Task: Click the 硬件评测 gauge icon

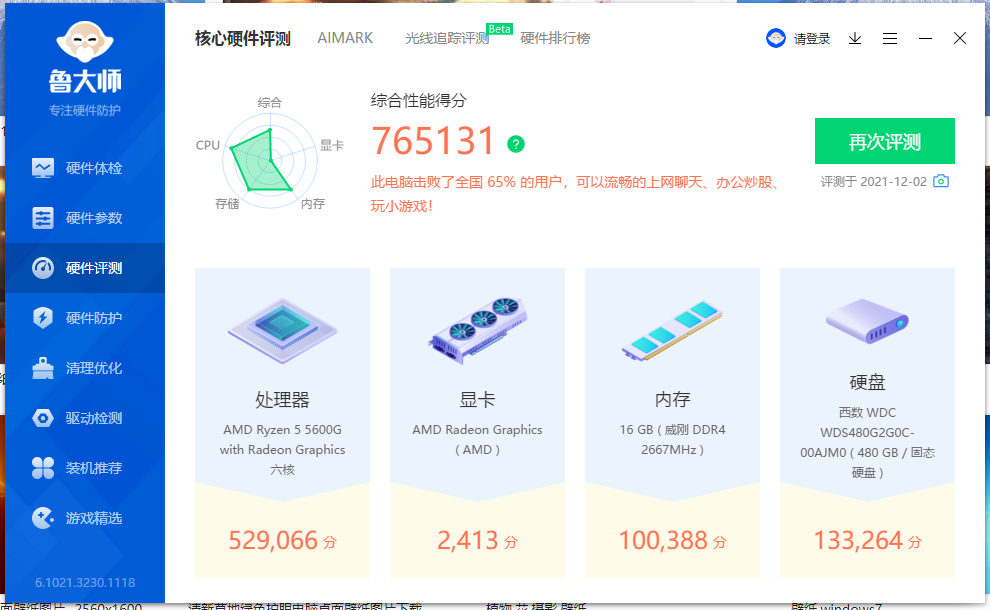Action: (43, 268)
